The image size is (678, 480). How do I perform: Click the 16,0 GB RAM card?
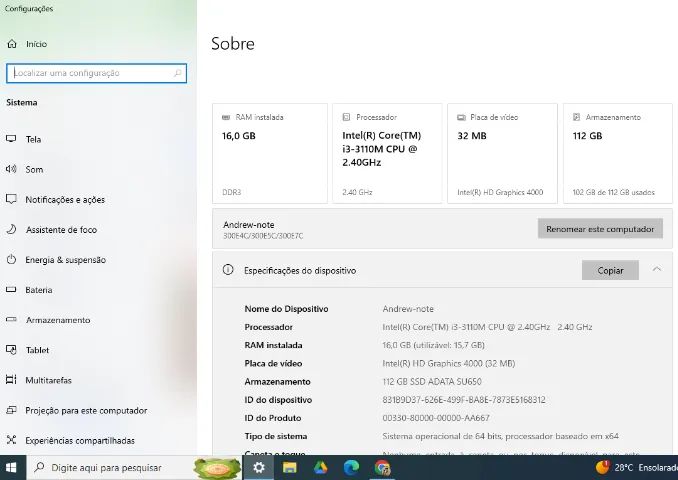(x=270, y=153)
